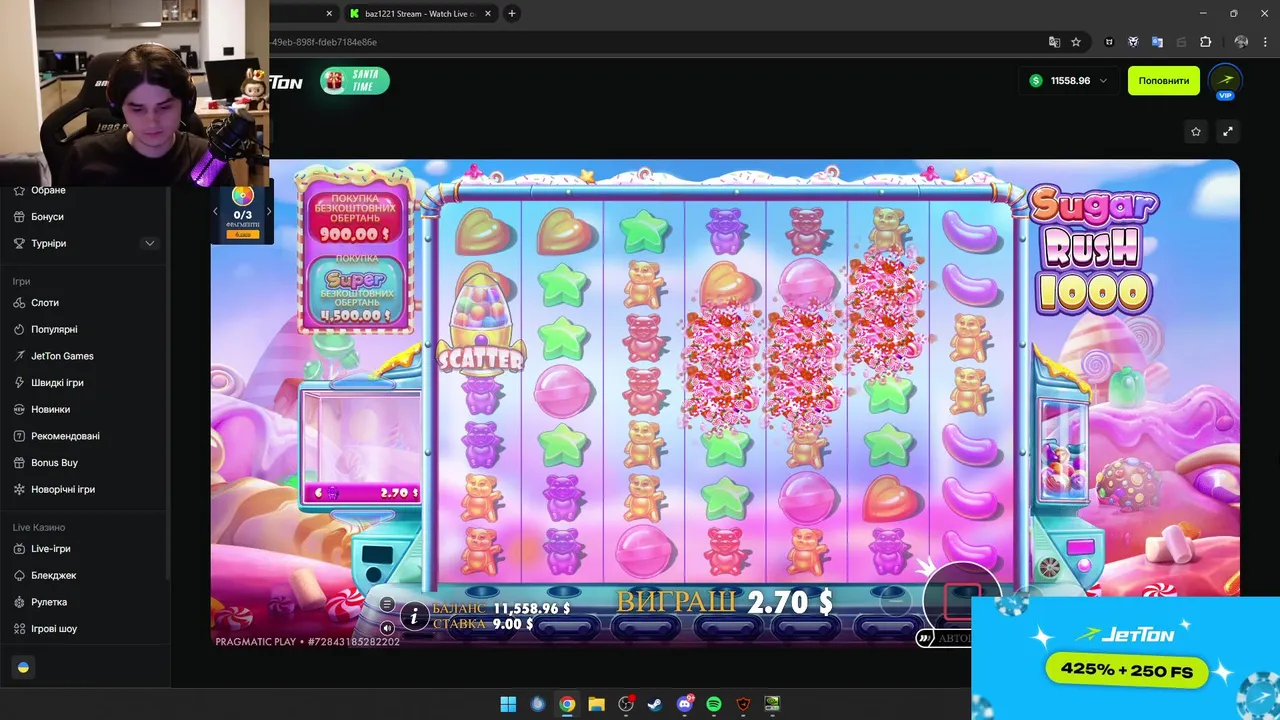Open Рулетка category
Screen dimensions: 1280x720
tap(49, 602)
